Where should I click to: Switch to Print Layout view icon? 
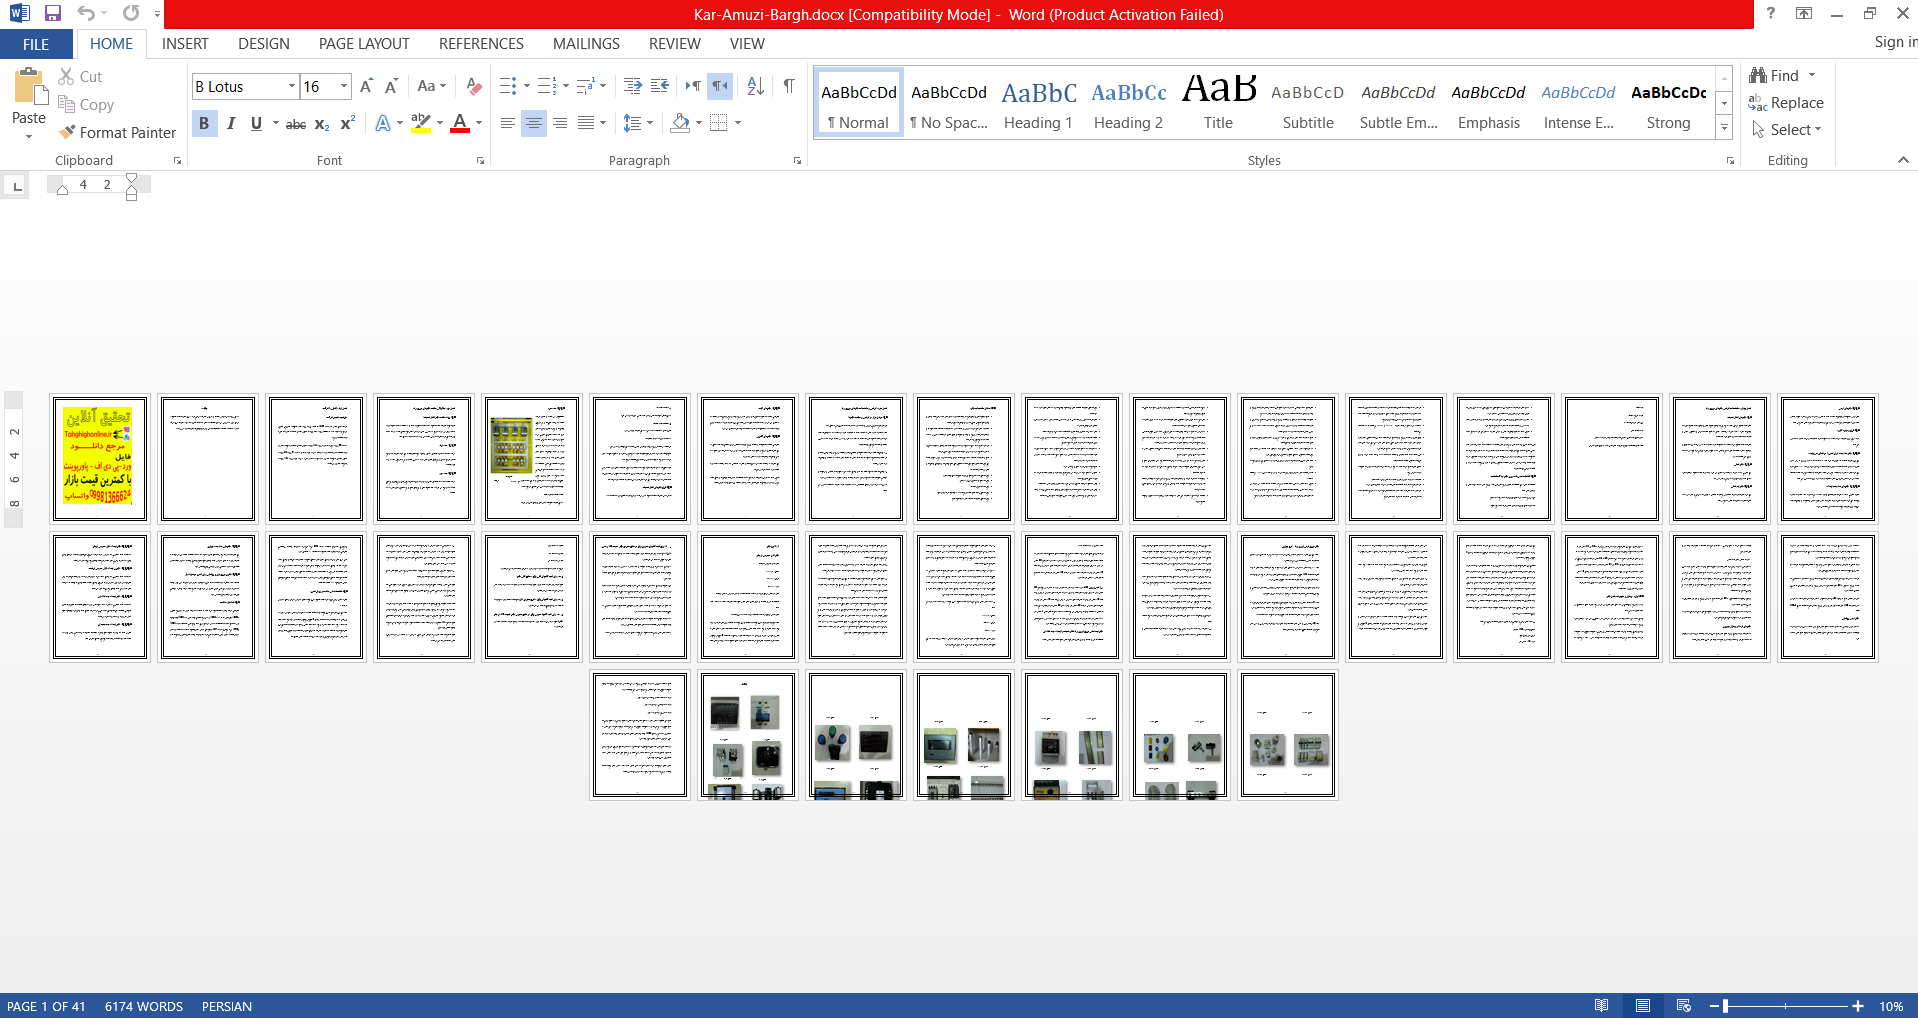[x=1643, y=1006]
